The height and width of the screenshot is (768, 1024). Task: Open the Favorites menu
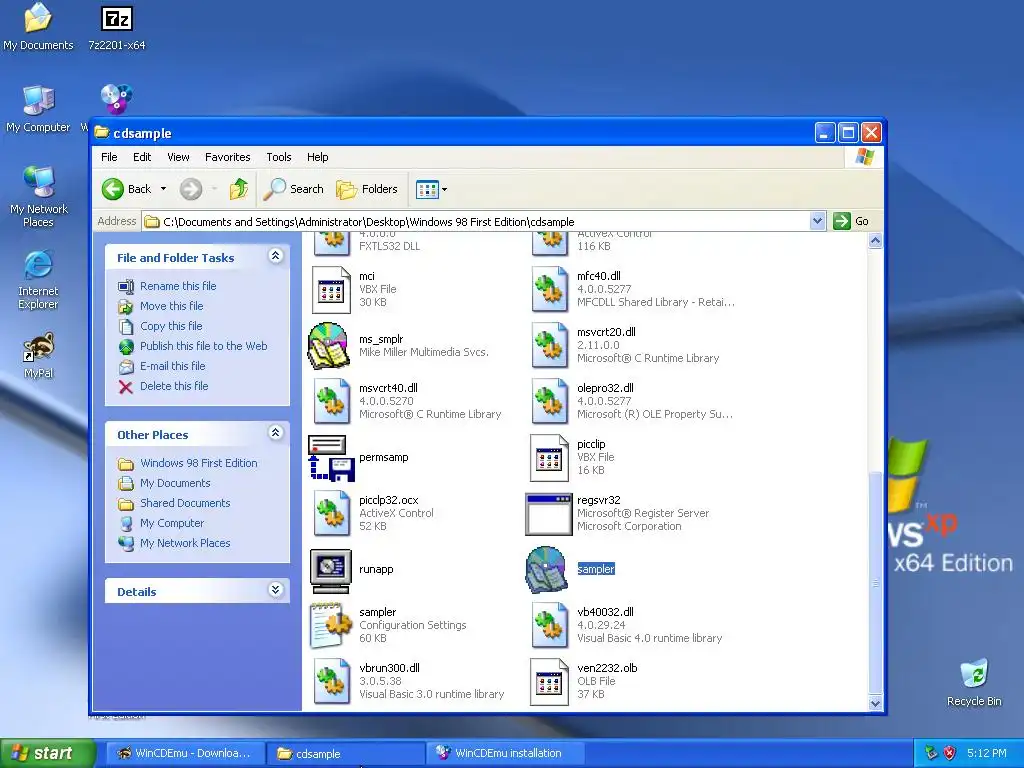(227, 157)
